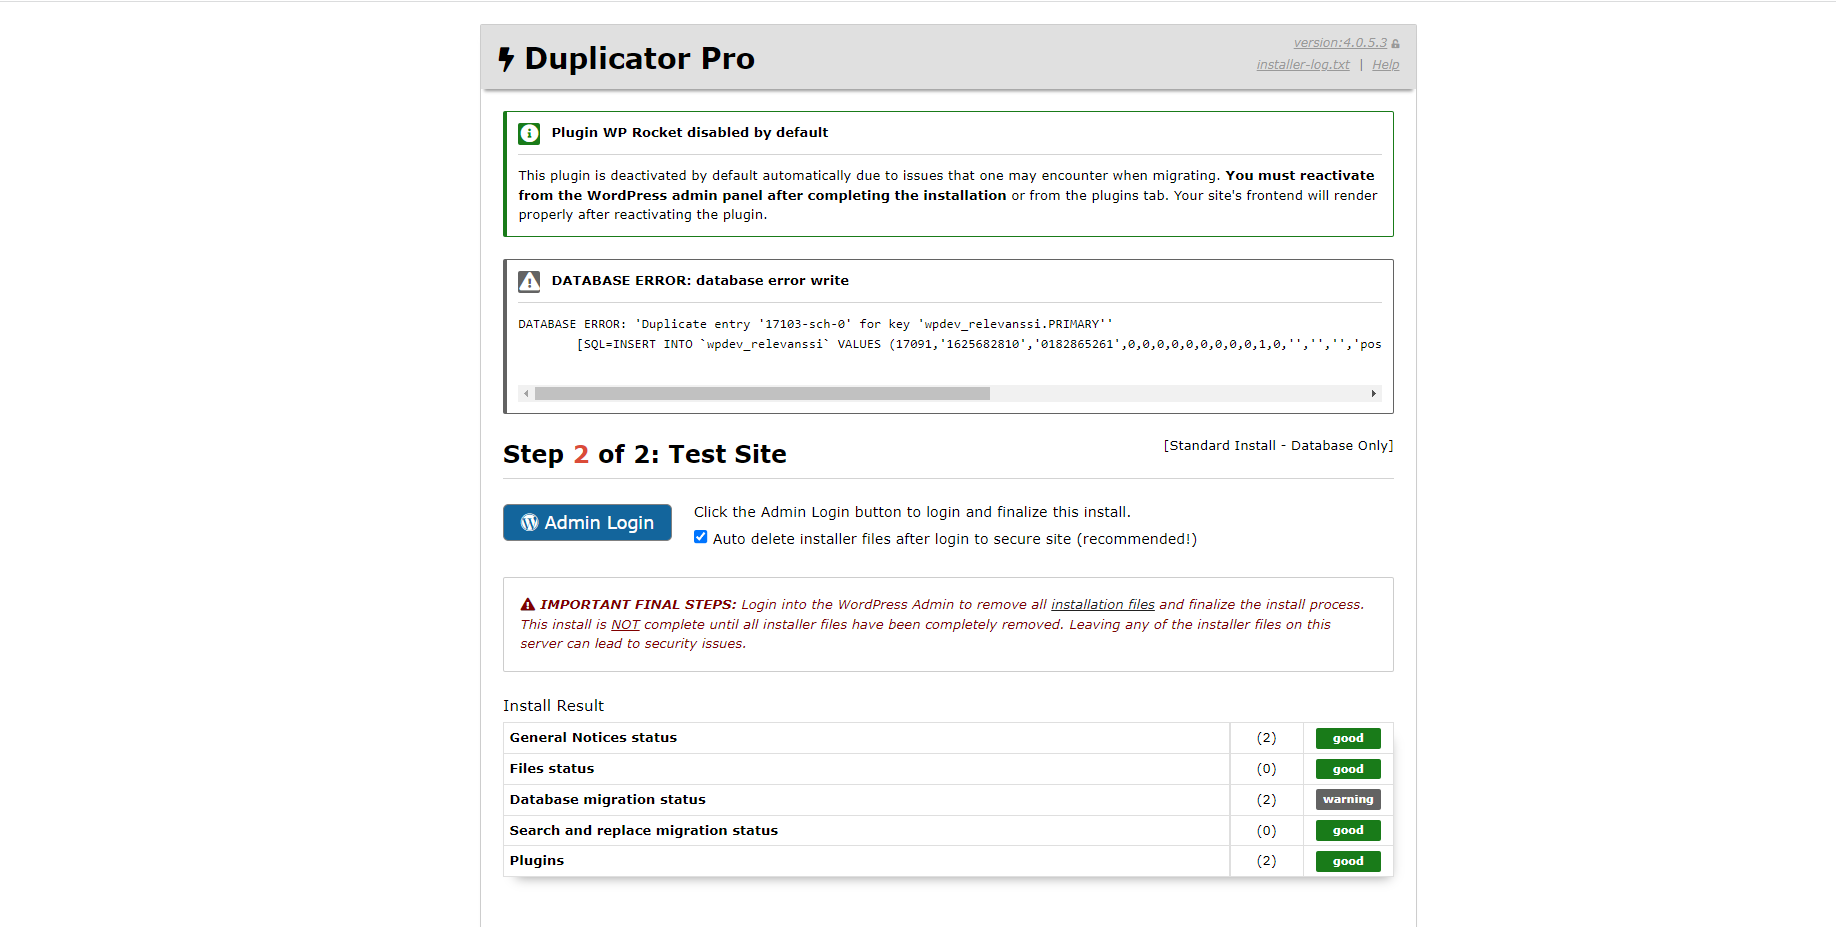Expand the General Notices status row
Viewport: 1836px width, 927px height.
coord(948,738)
